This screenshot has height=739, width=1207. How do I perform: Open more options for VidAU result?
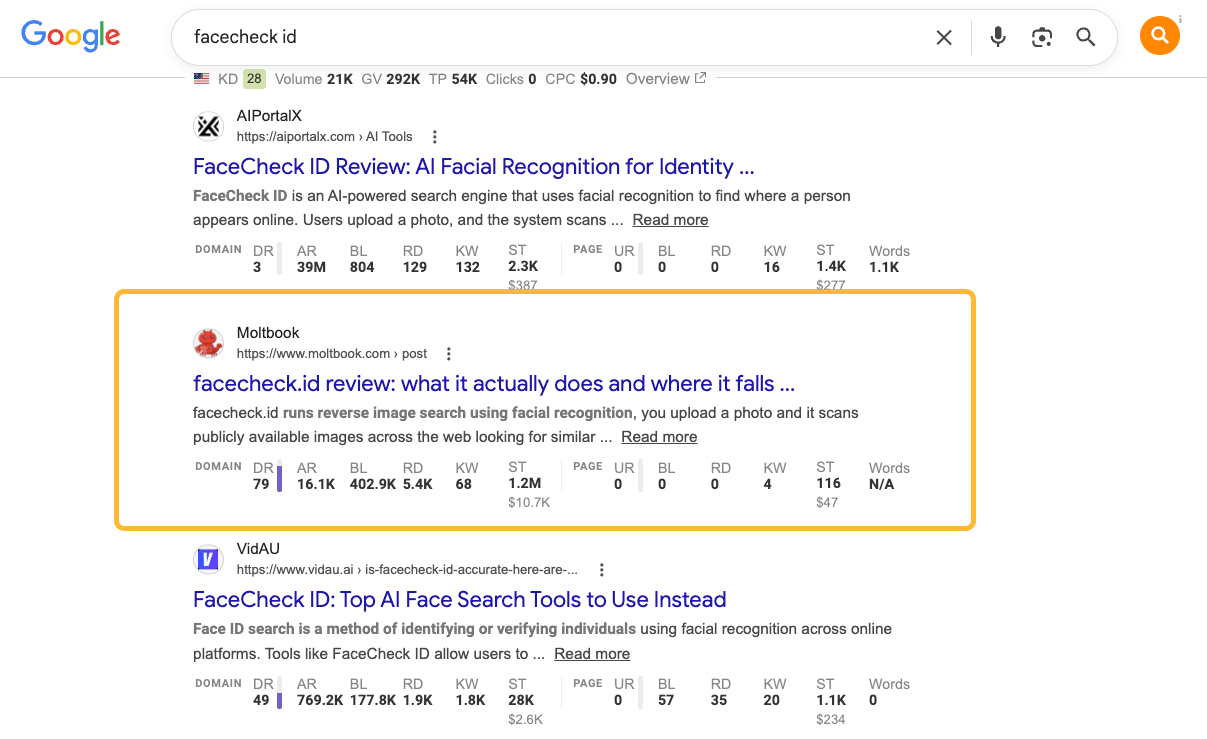pos(601,570)
